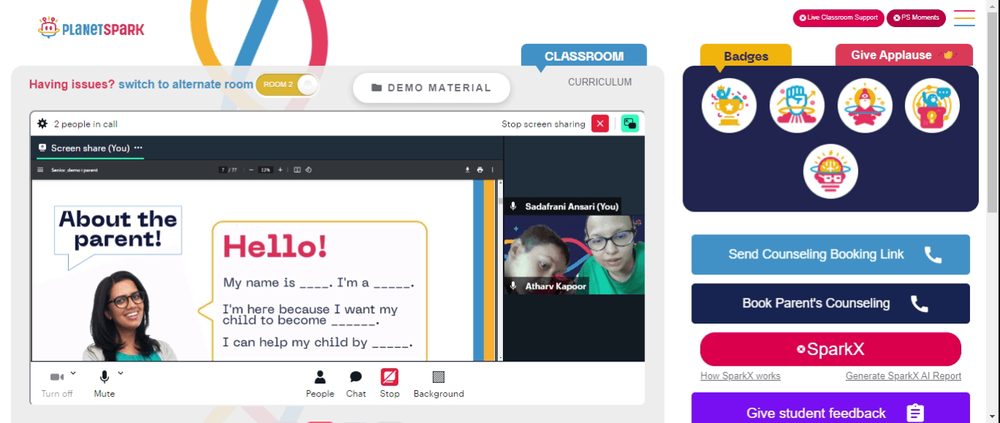Click the red Stop sharing icon

[x=390, y=377]
